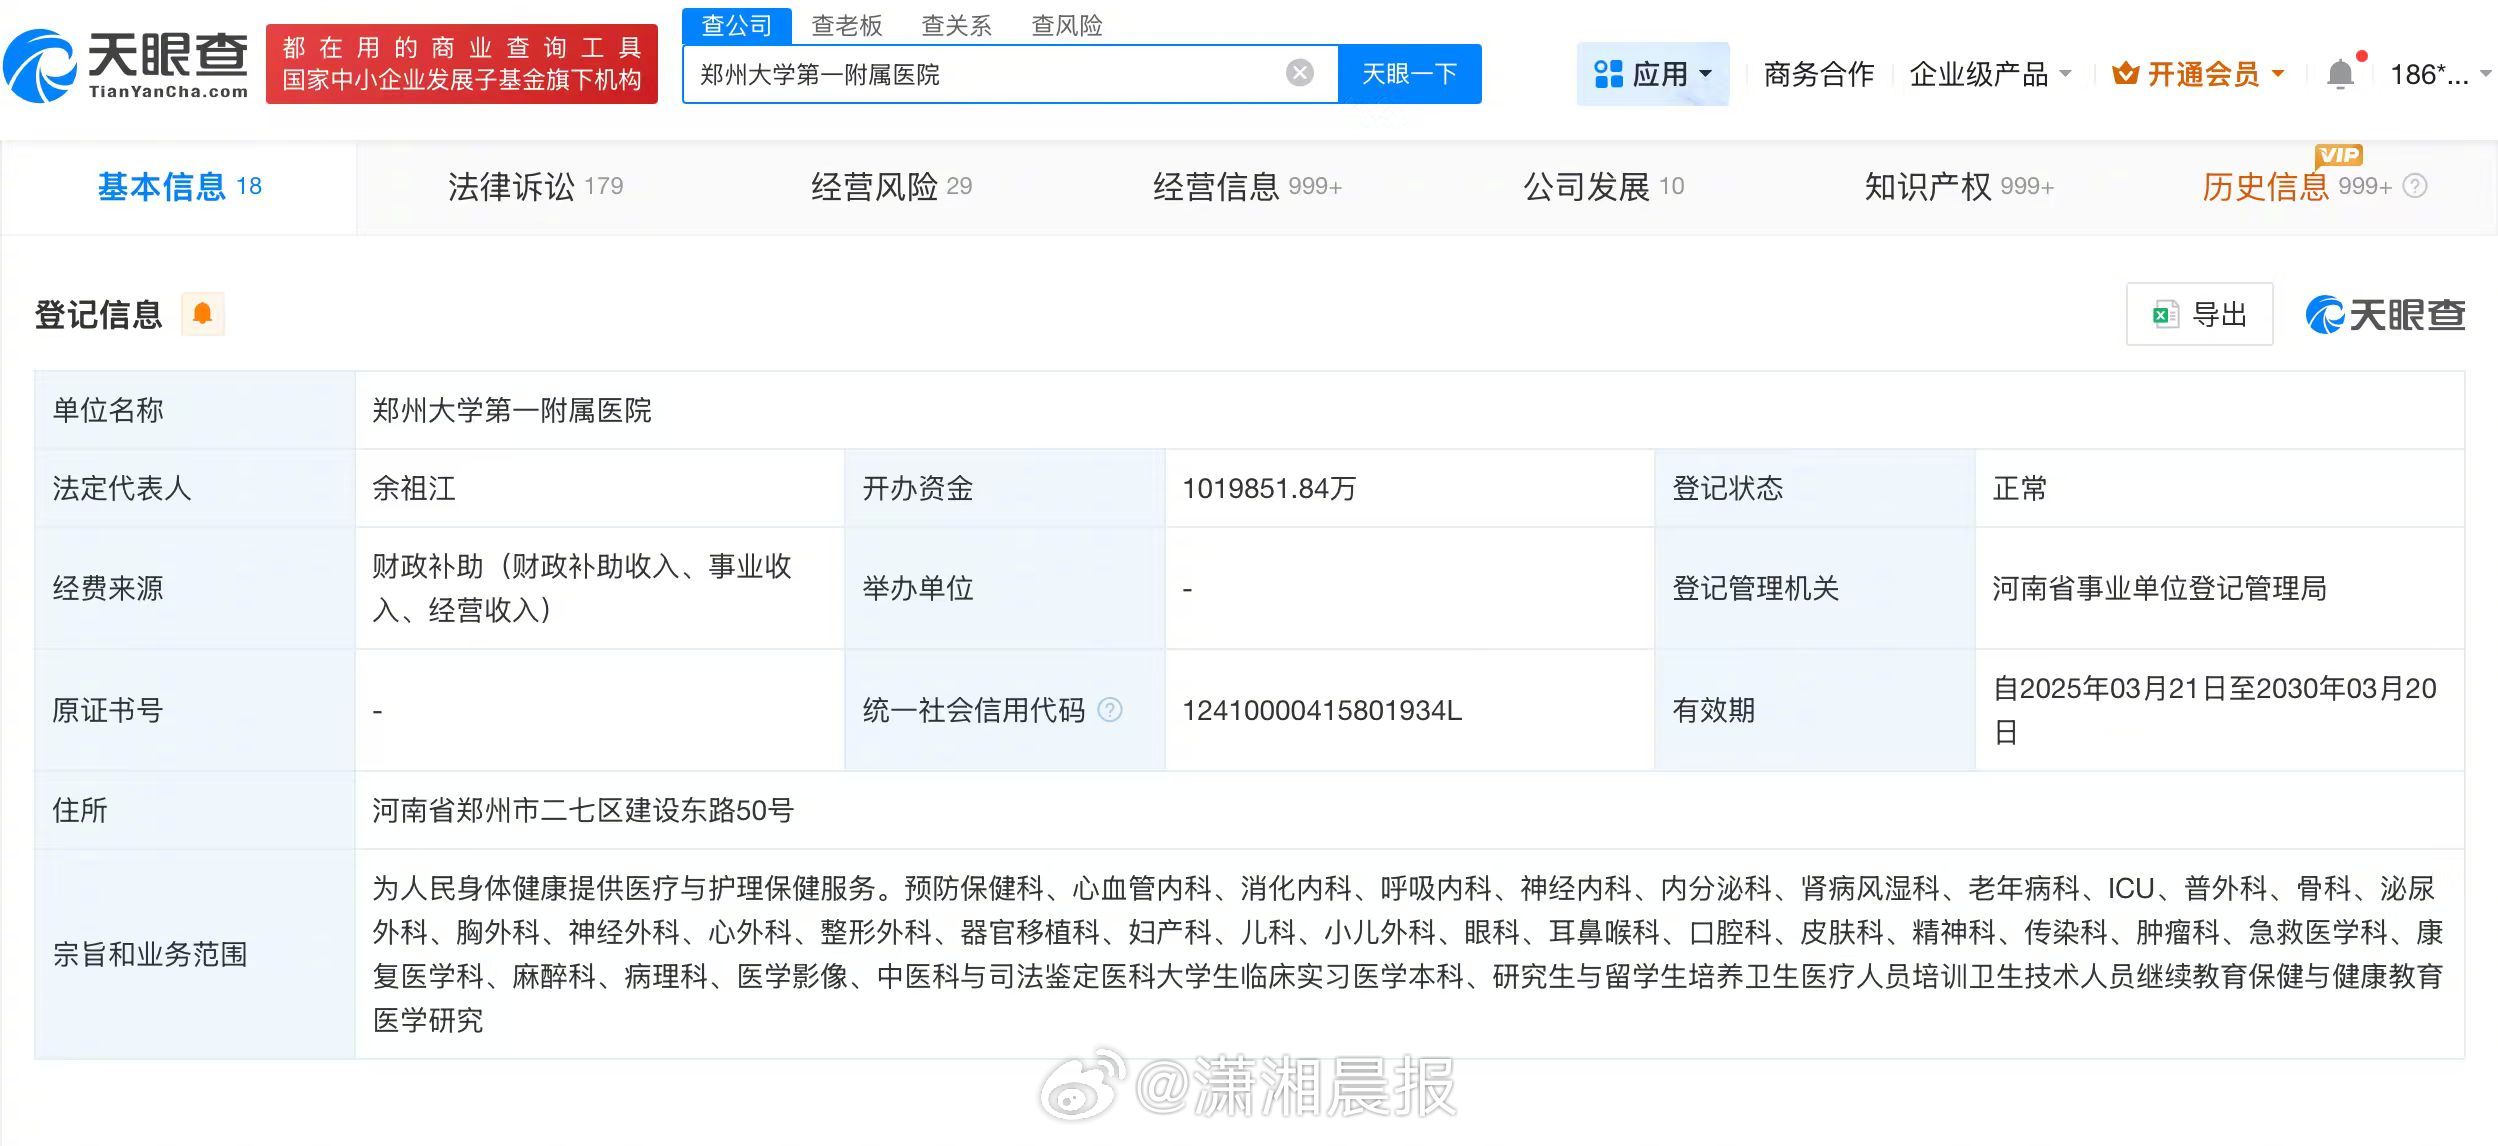Click the orange registration alert bell
The height and width of the screenshot is (1146, 2498).
tap(202, 314)
